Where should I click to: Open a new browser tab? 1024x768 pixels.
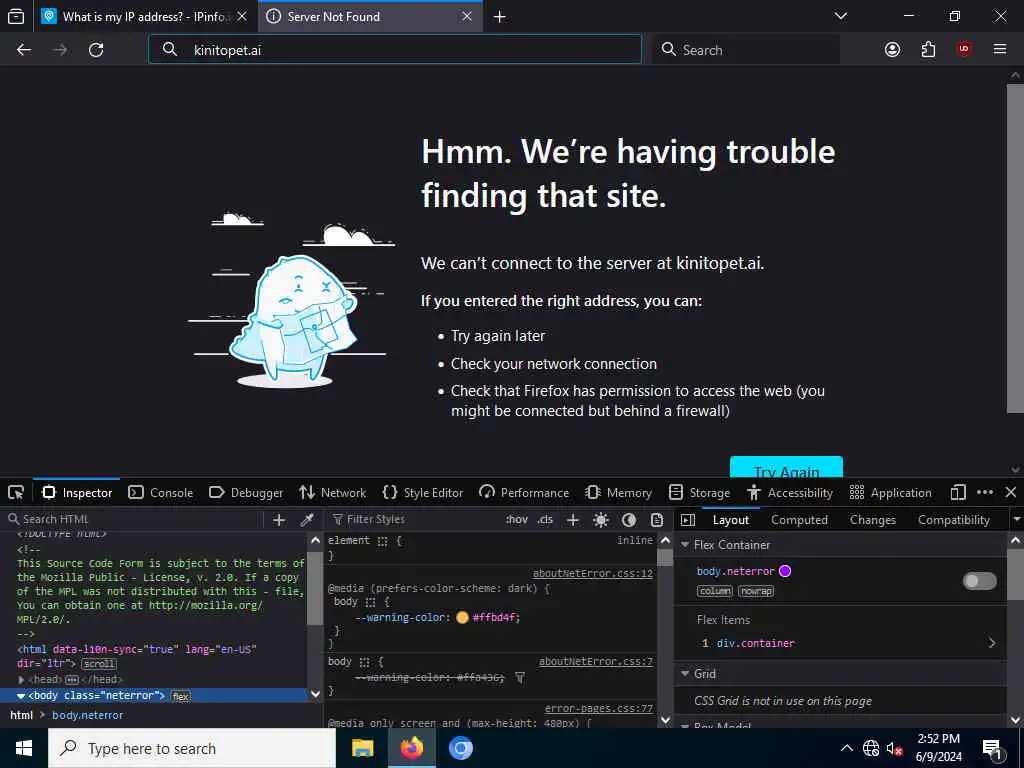pyautogui.click(x=500, y=16)
